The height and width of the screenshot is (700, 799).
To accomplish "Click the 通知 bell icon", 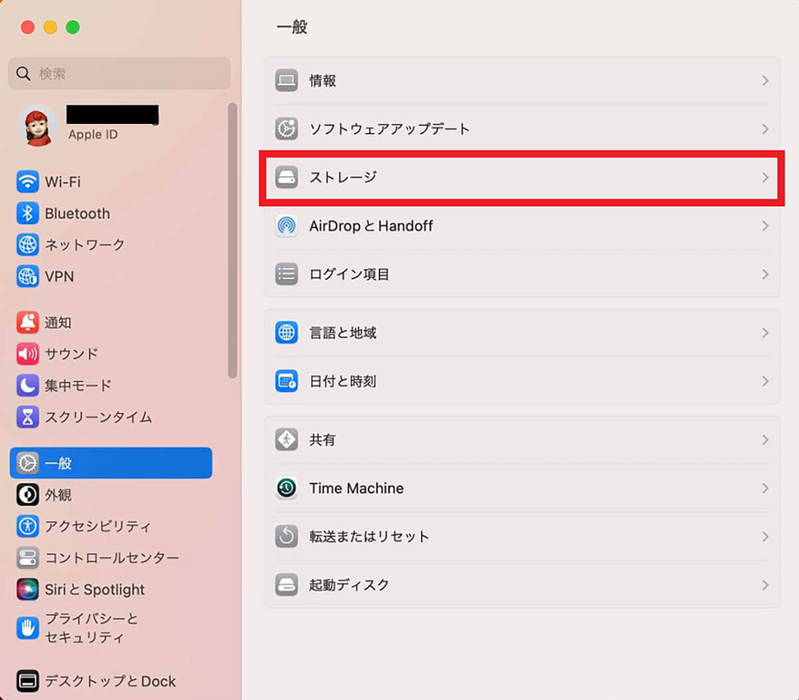I will (28, 322).
